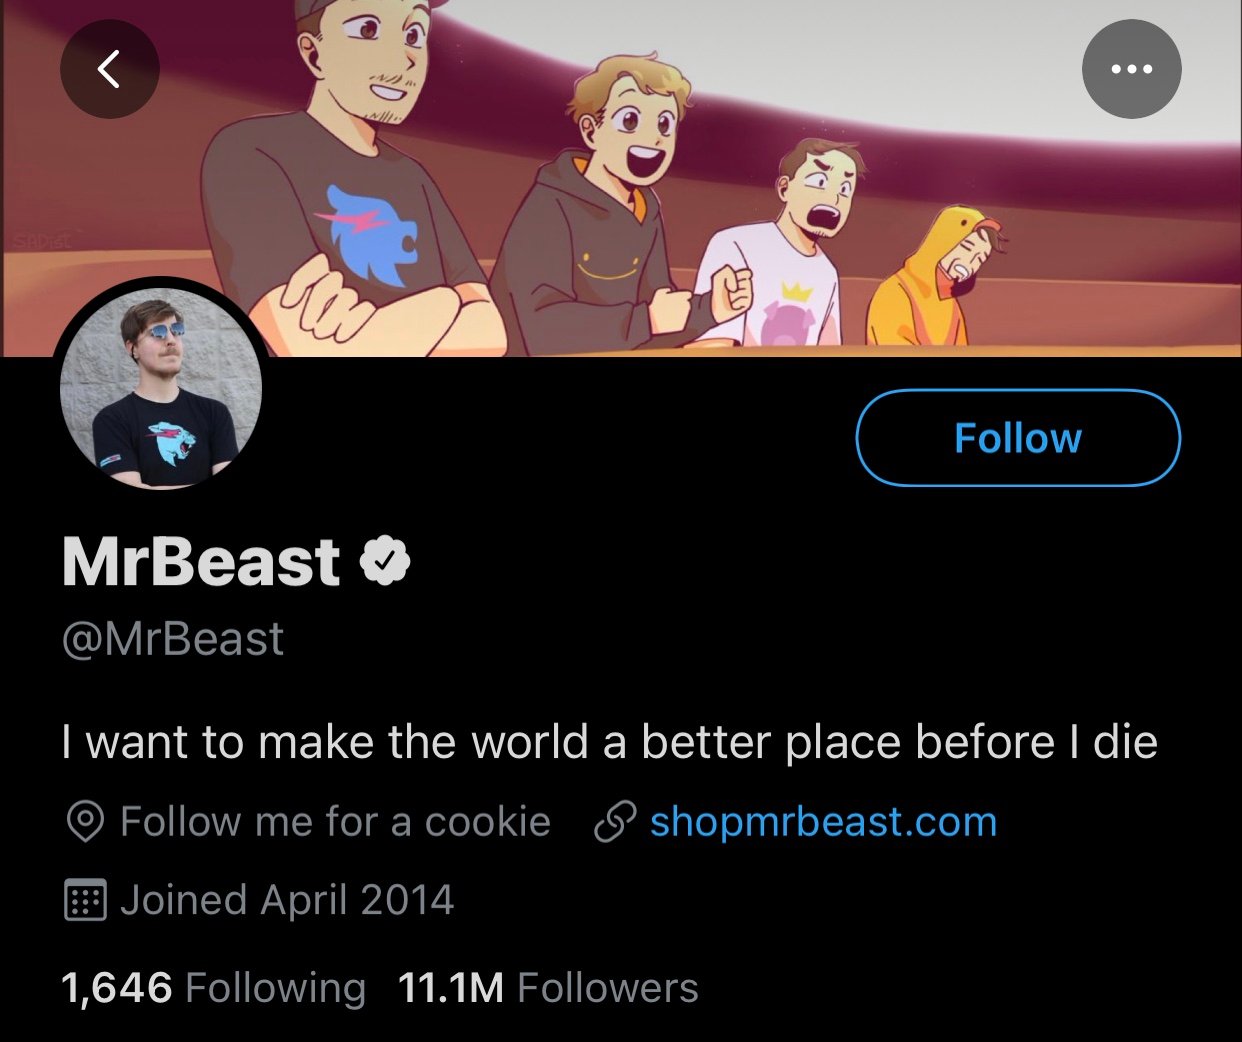Click the verified badge next to MrBeast
1242x1042 pixels.
387,561
